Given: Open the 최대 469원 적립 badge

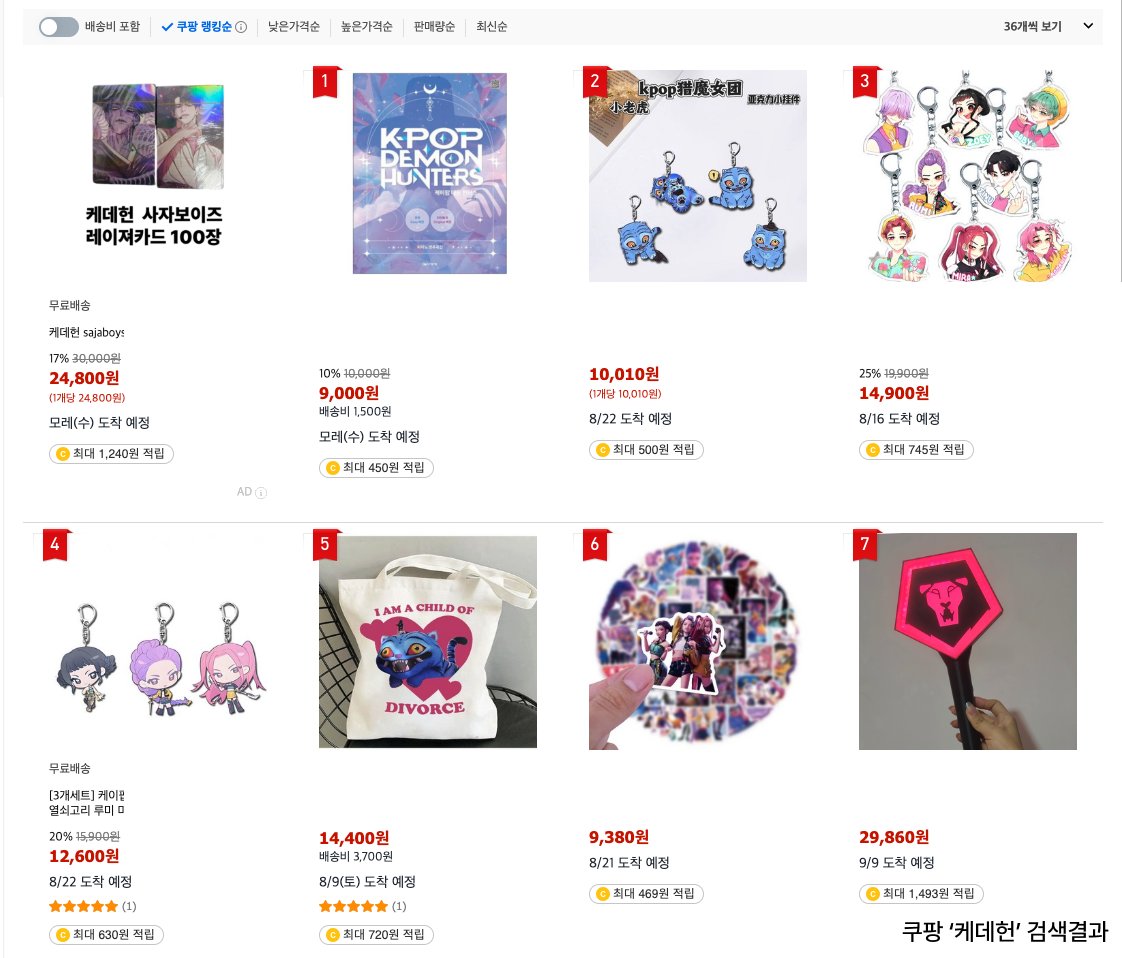Looking at the screenshot, I should (646, 894).
